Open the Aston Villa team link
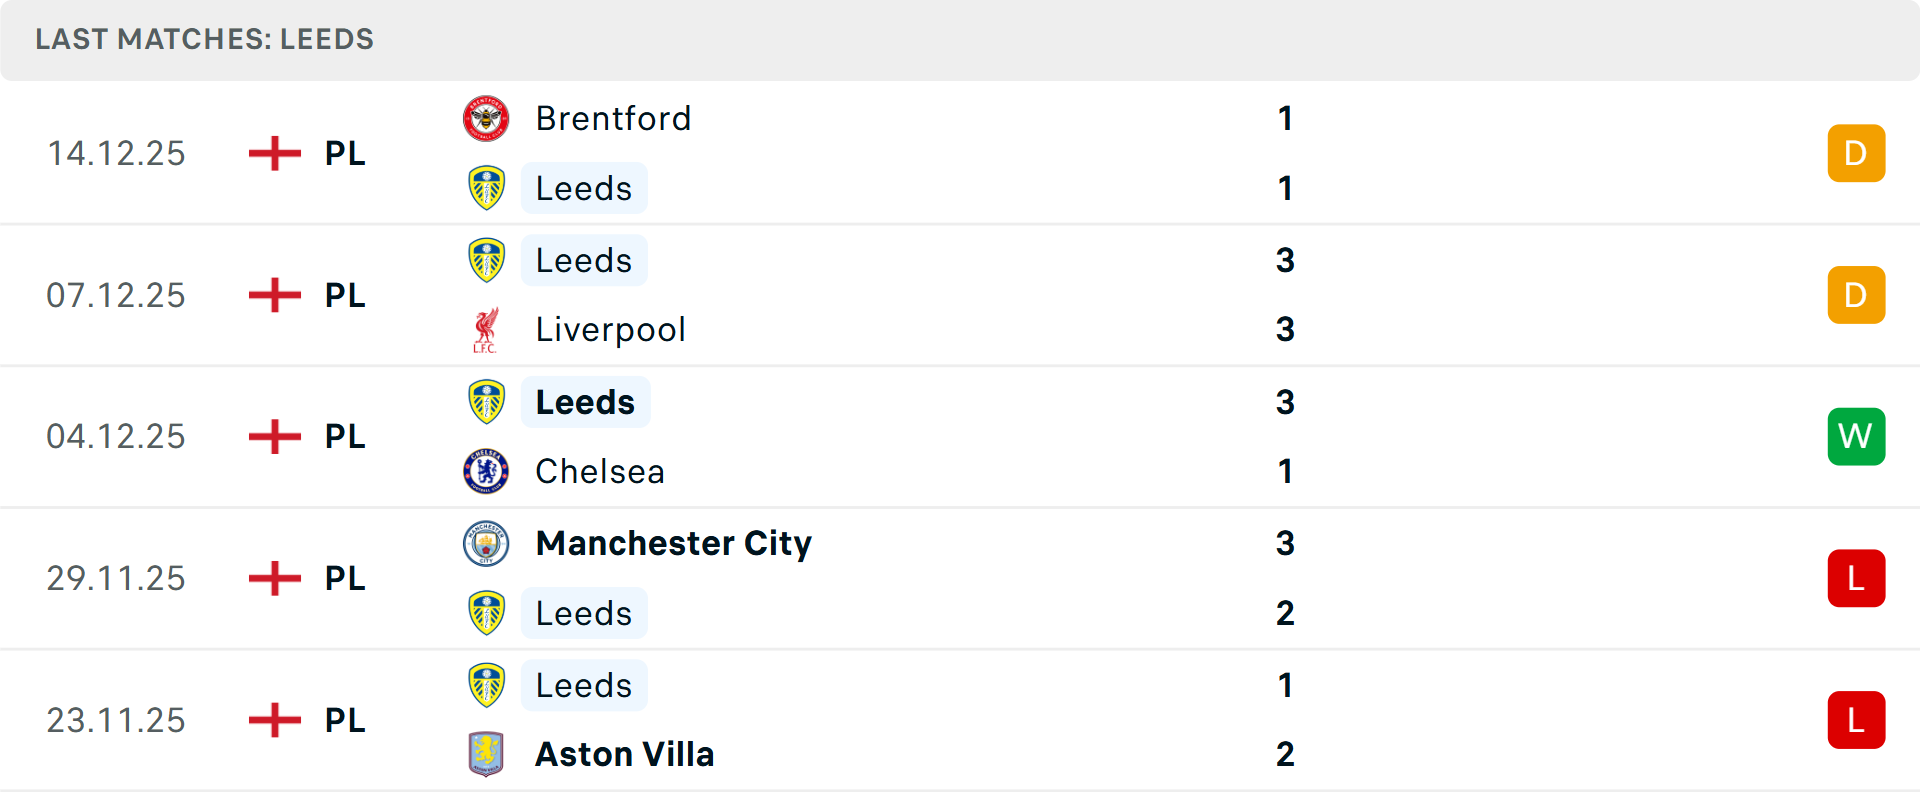This screenshot has height=792, width=1920. 625,754
